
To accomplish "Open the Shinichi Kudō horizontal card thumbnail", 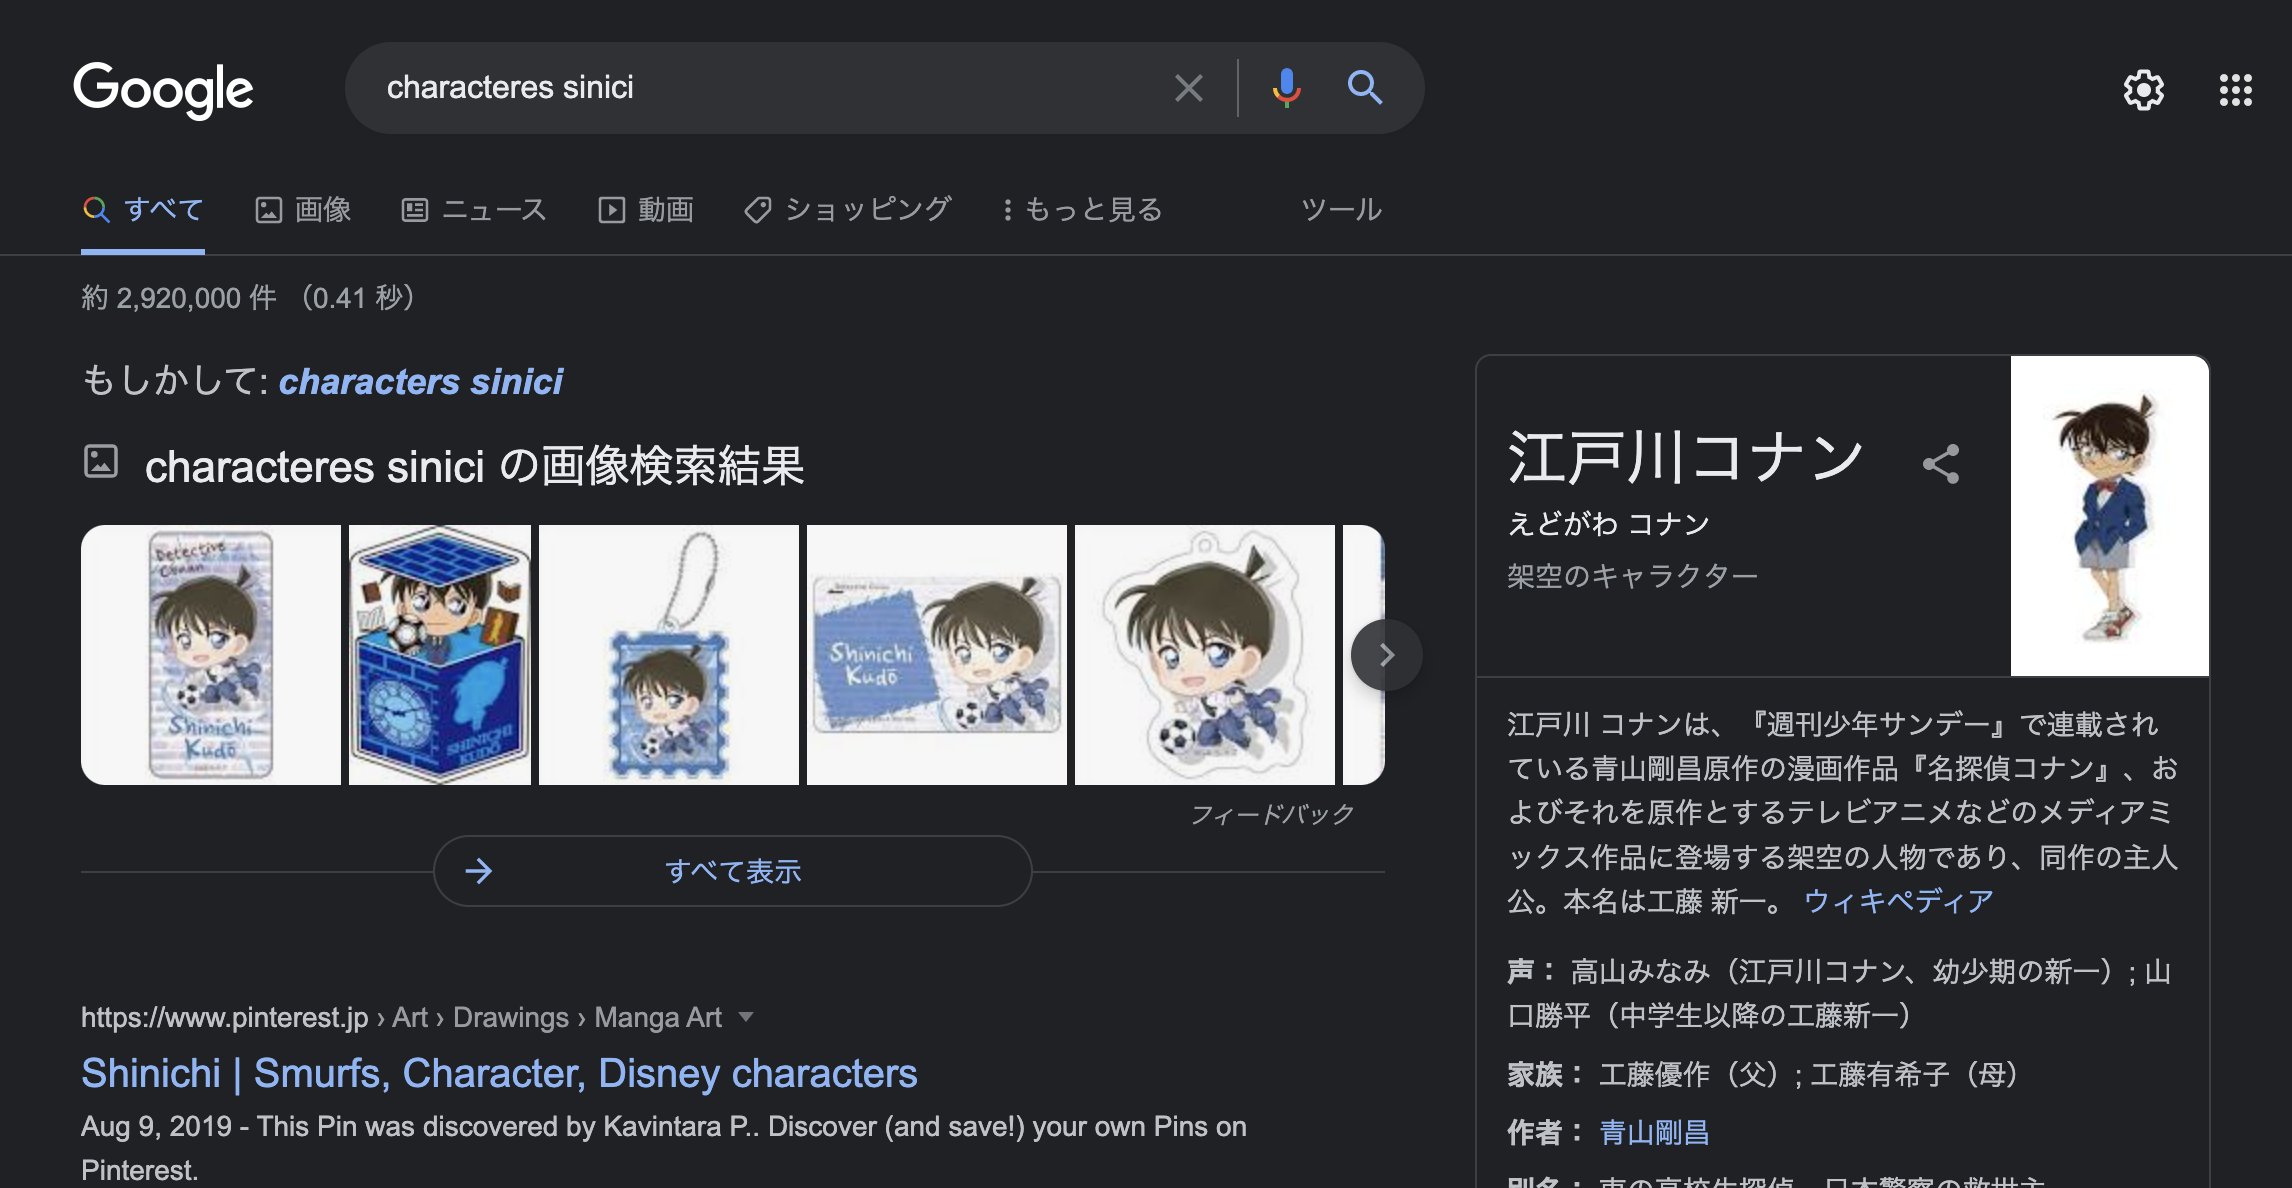I will (937, 655).
